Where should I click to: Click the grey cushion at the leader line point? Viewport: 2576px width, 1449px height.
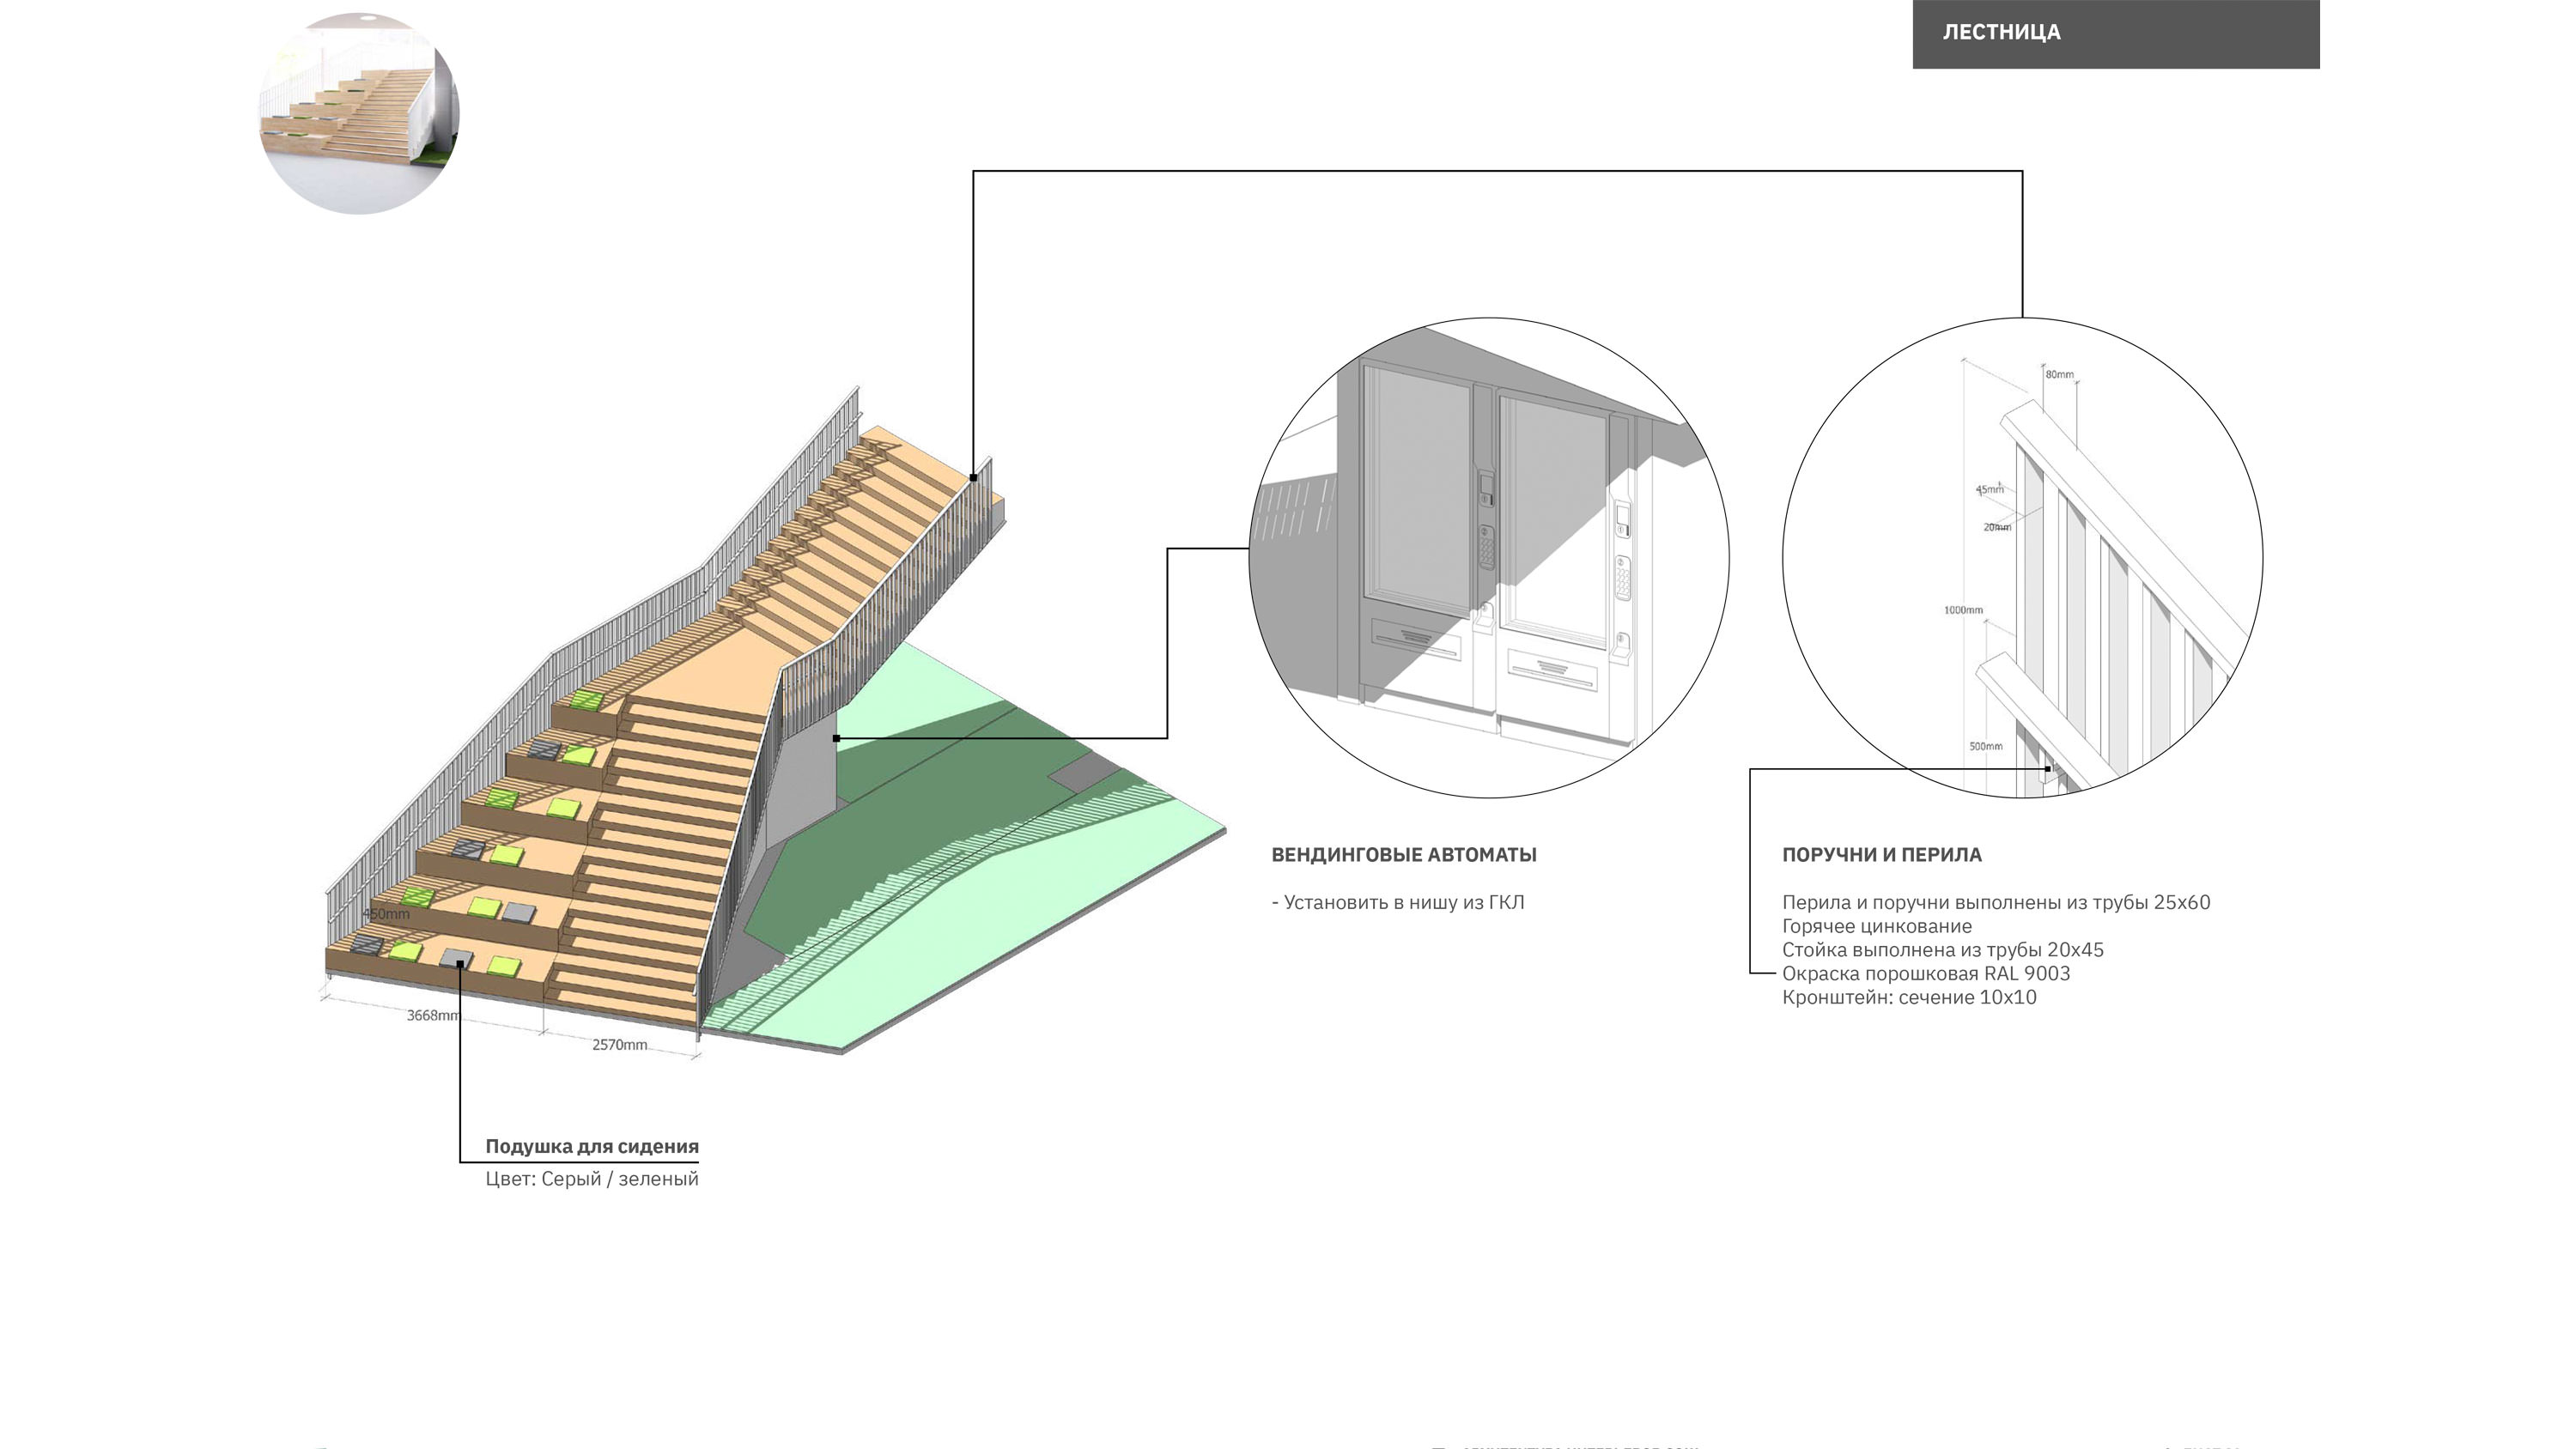[456, 958]
